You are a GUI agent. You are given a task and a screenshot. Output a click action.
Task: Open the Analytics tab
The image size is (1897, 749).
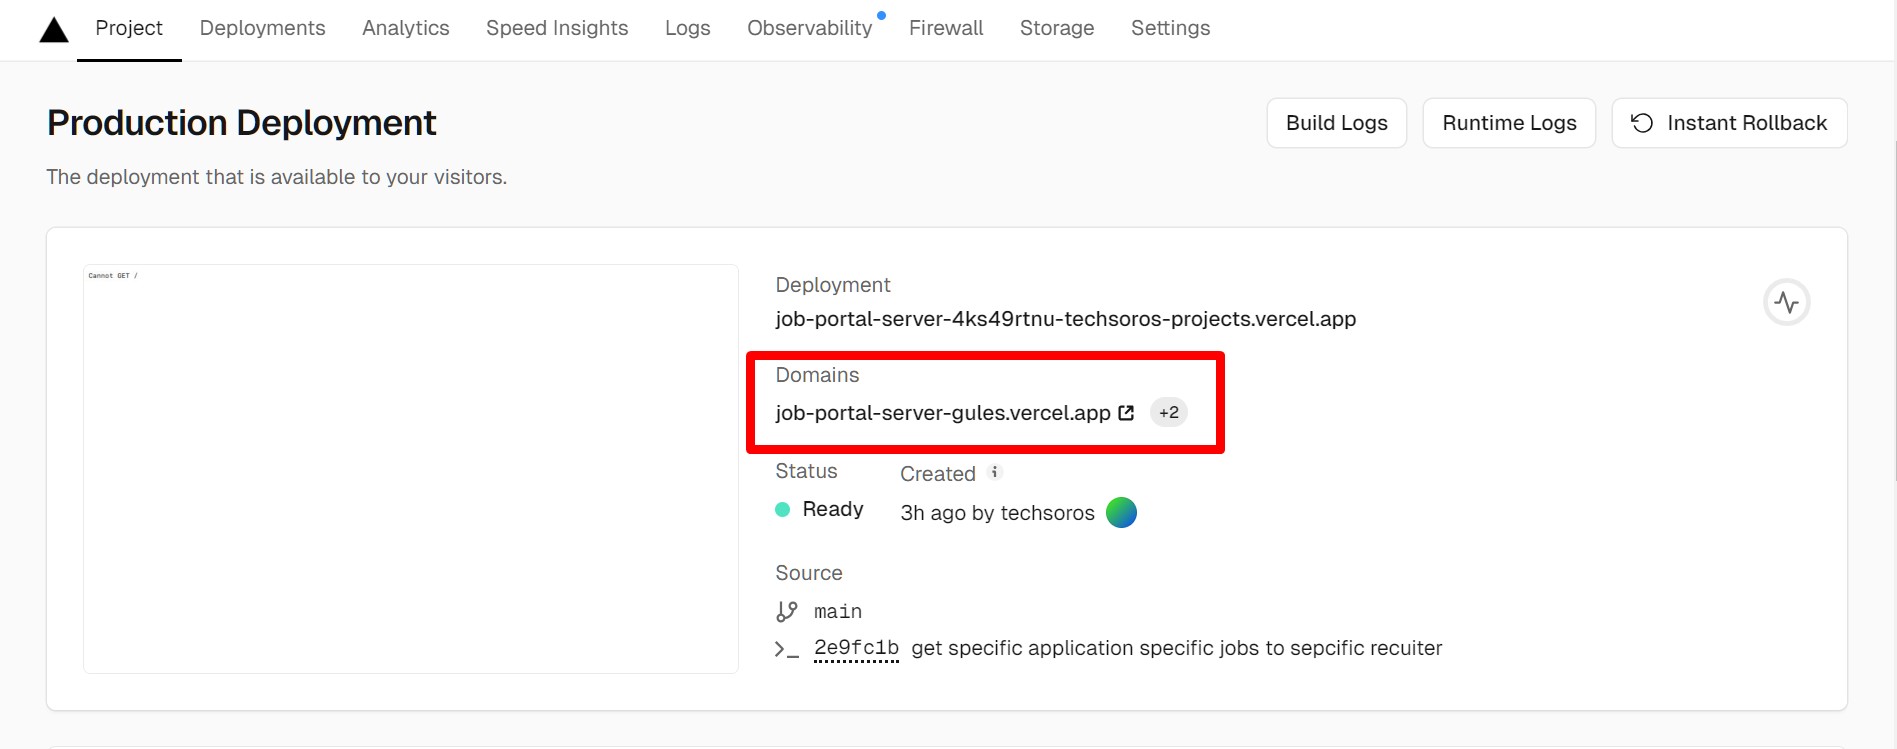[405, 28]
